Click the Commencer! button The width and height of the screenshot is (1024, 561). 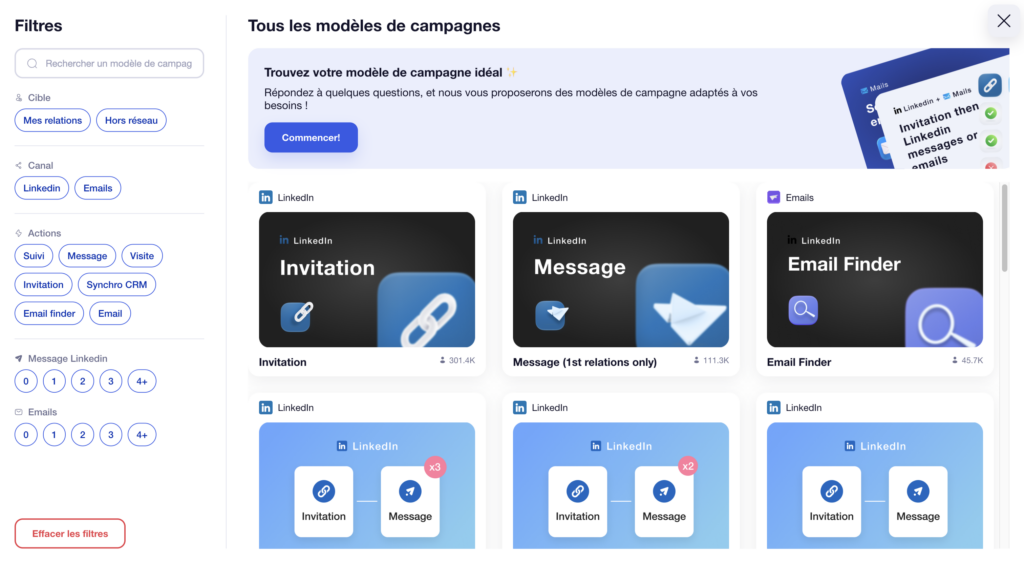(311, 138)
